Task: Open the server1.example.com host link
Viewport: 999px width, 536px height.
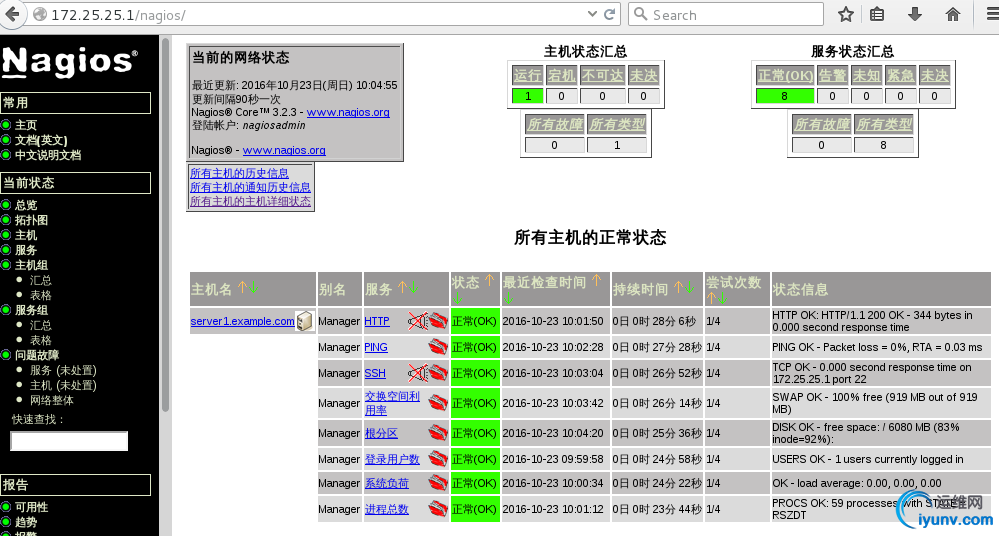Action: click(242, 321)
